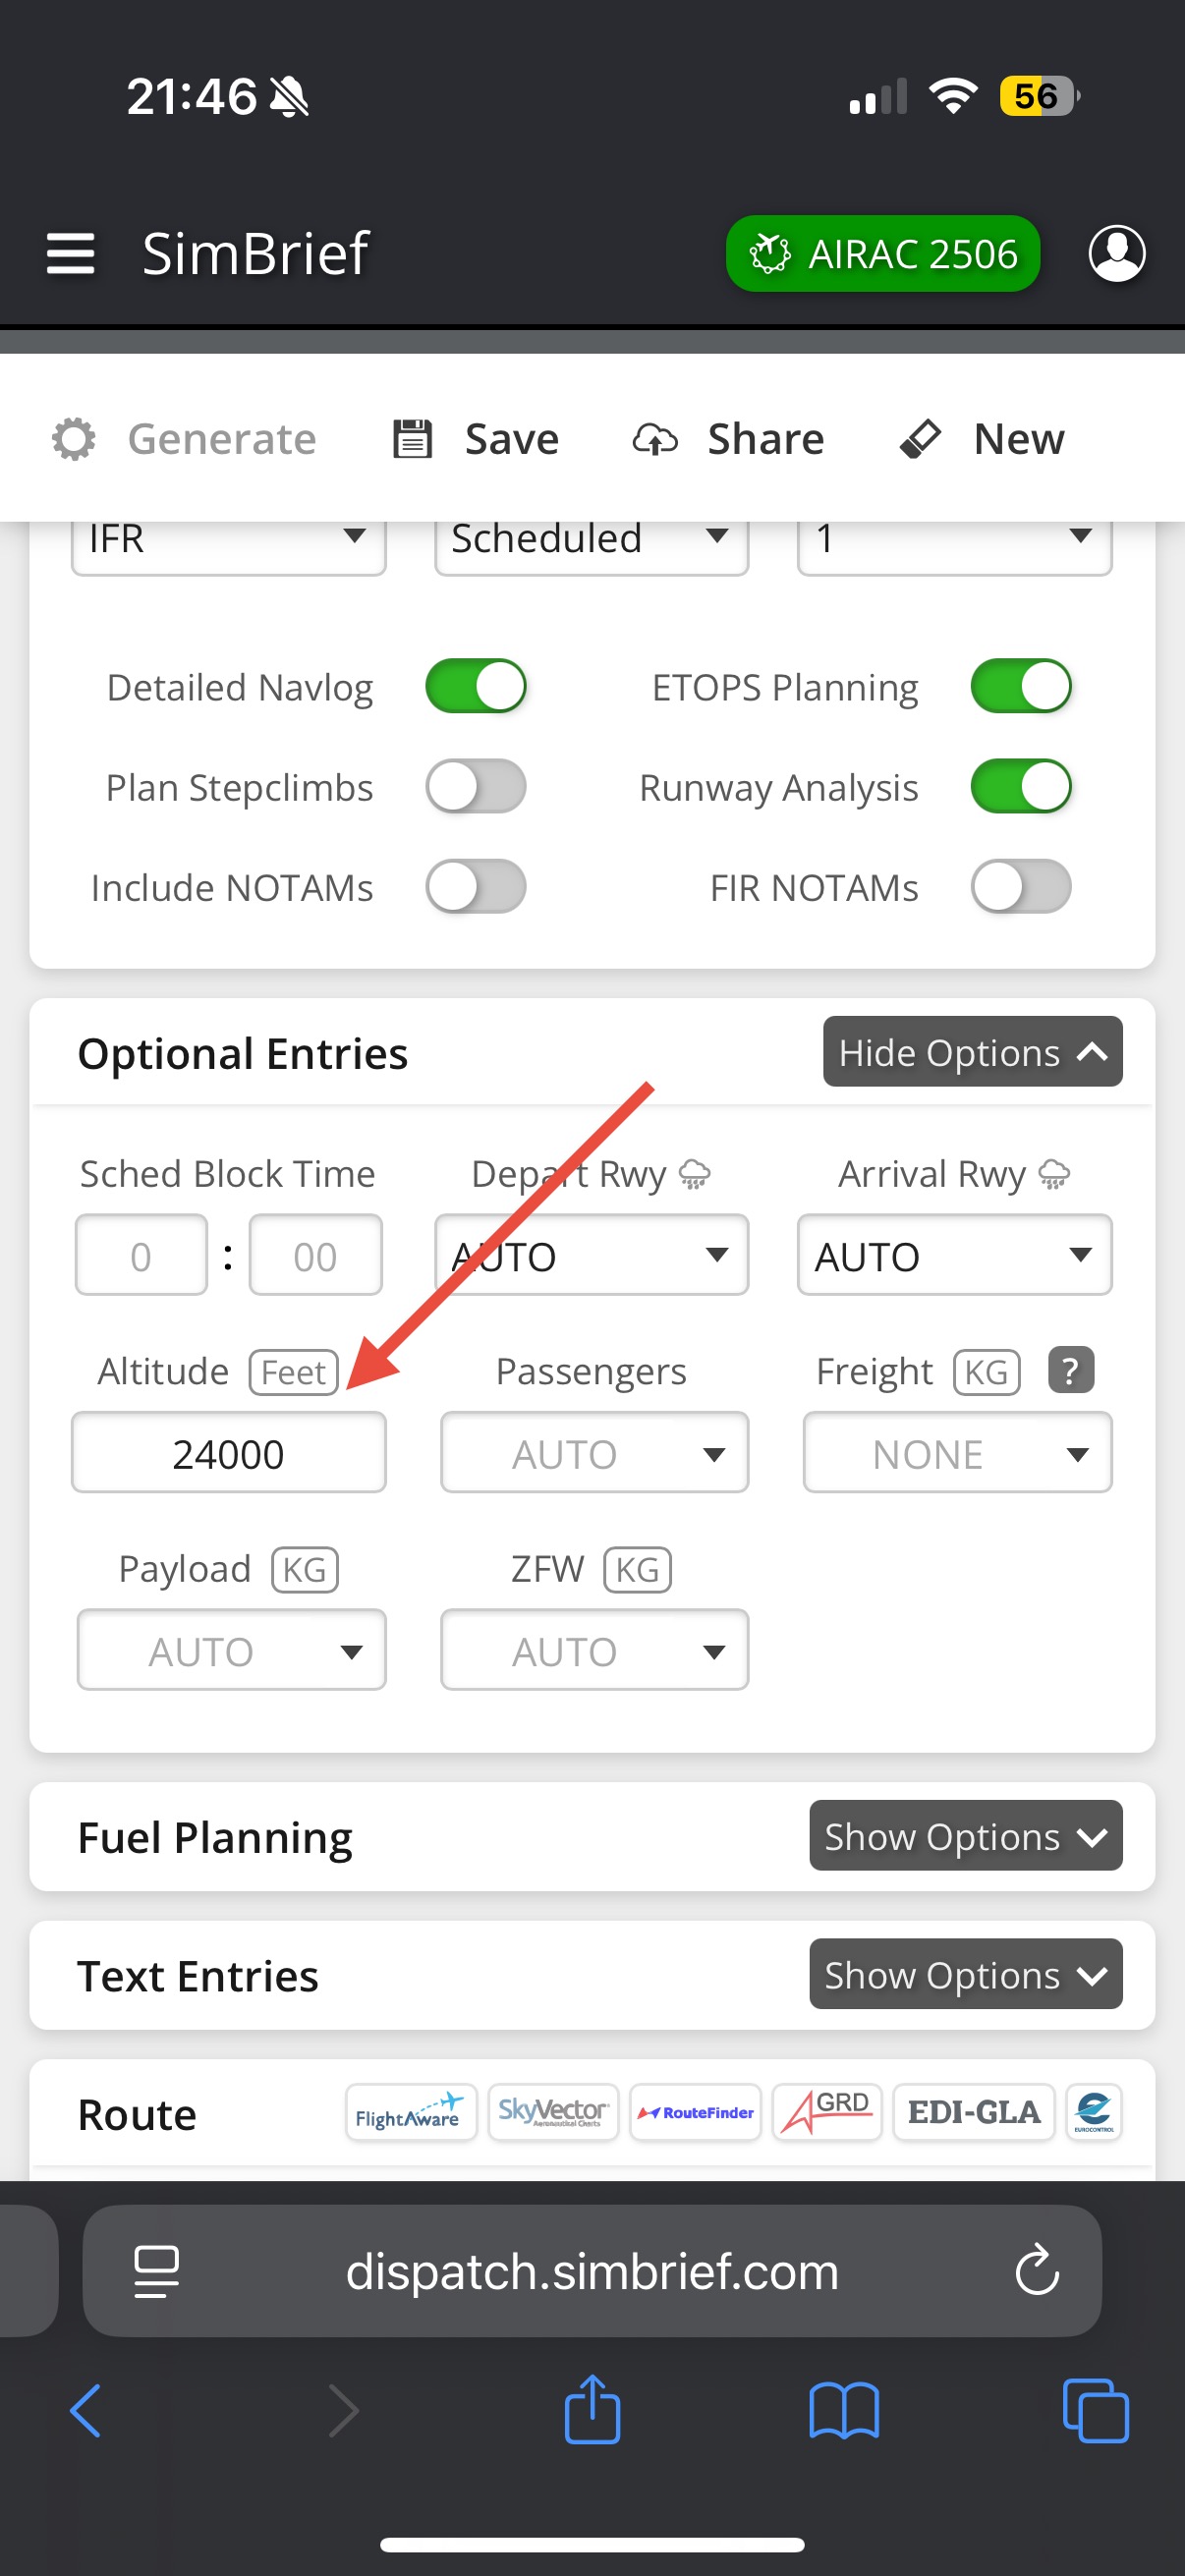
Task: Click the Altitude input field
Action: [229, 1453]
